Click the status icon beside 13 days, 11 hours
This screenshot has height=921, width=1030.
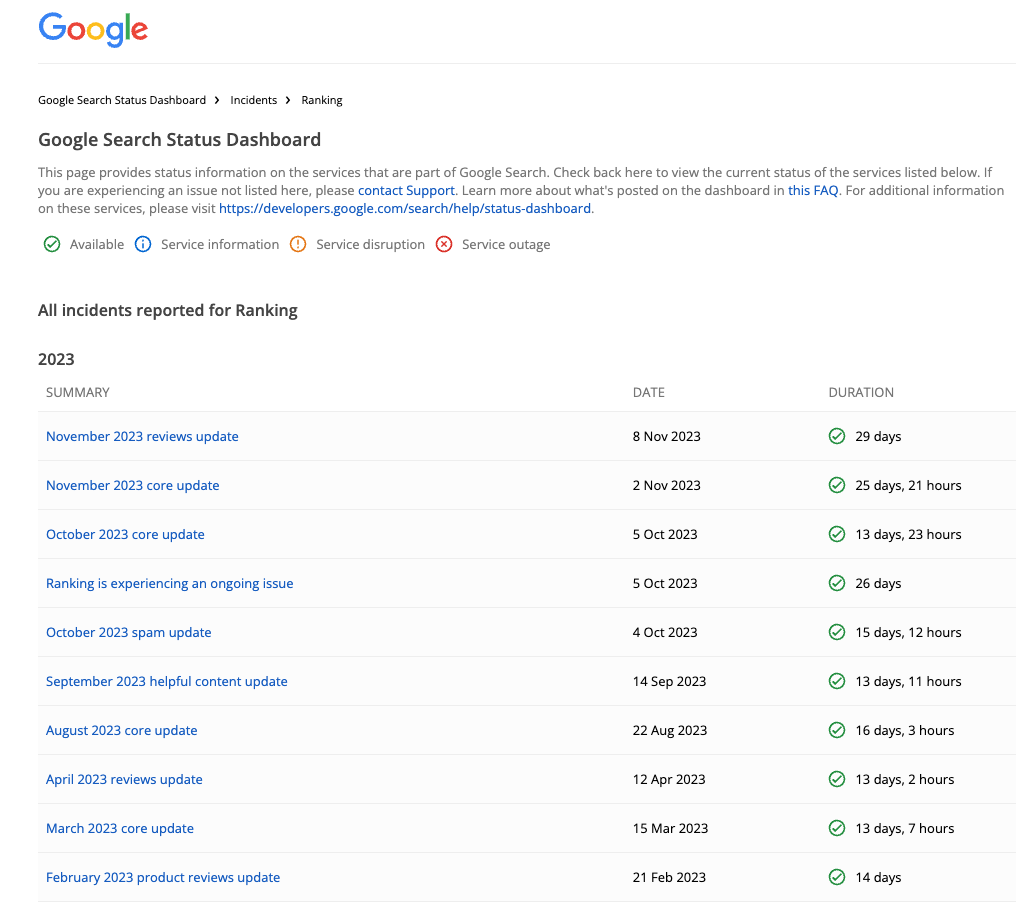837,681
